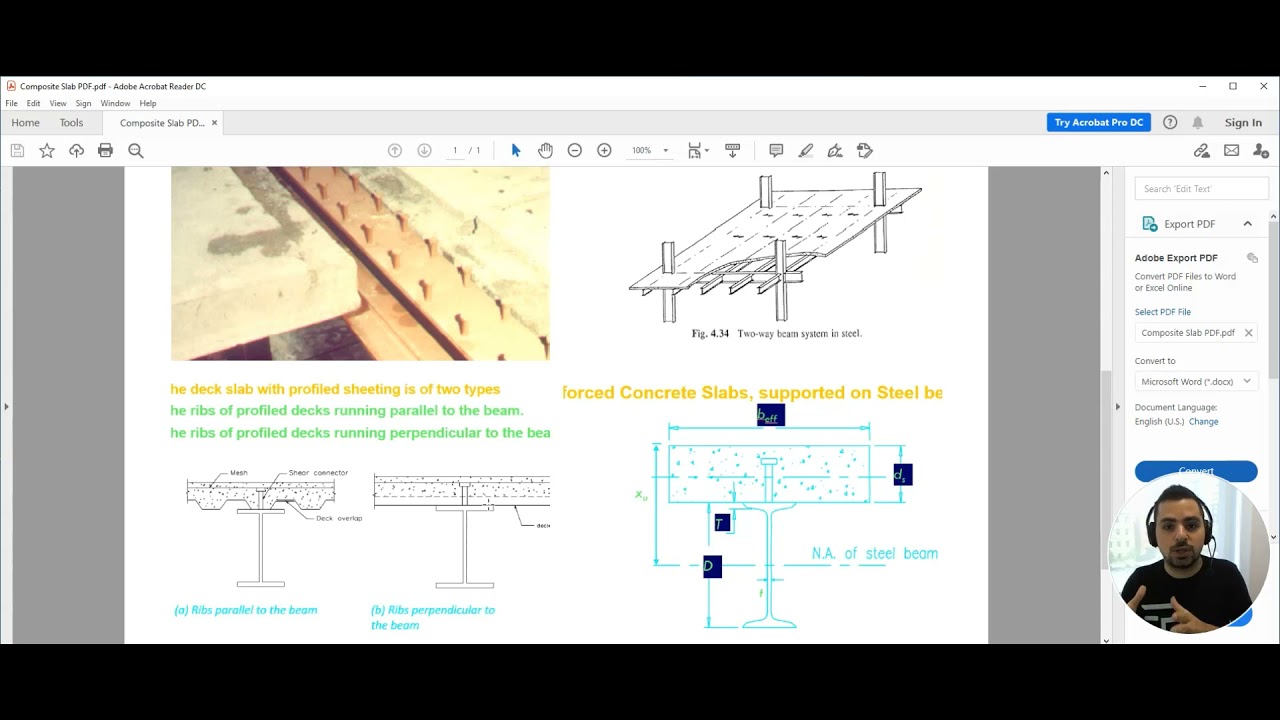This screenshot has height=720, width=1280.
Task: Click 'Fig. 4.34 Two-way beam system' caption
Action: tap(776, 333)
